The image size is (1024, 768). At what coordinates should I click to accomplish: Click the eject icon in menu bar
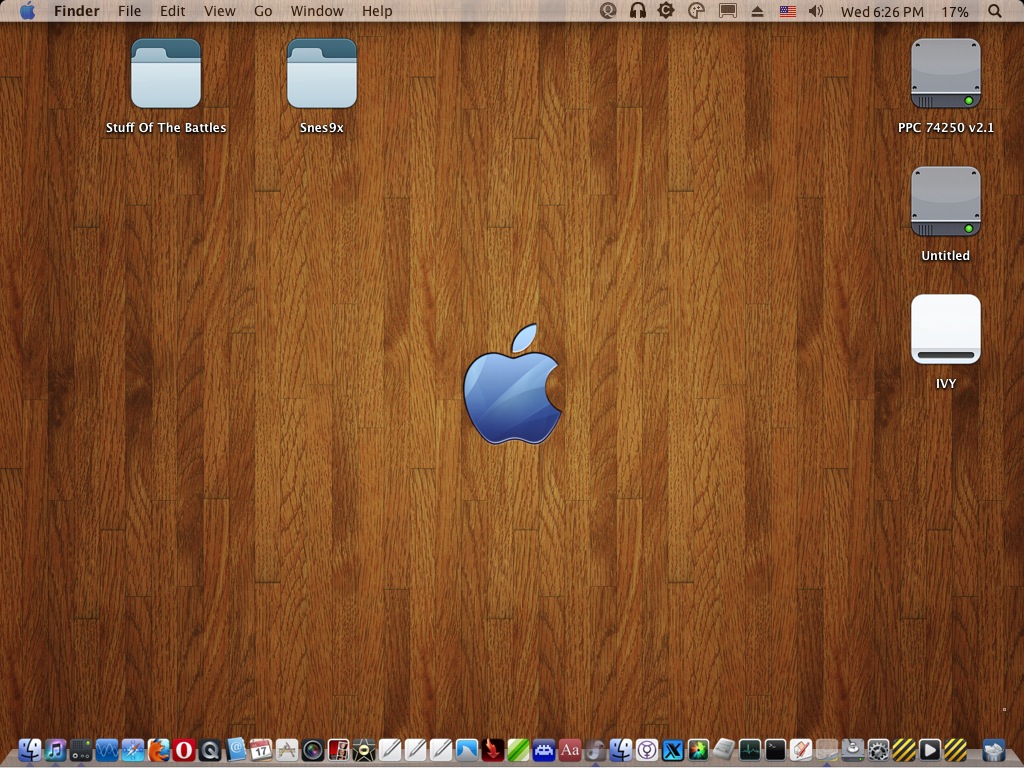click(x=757, y=11)
